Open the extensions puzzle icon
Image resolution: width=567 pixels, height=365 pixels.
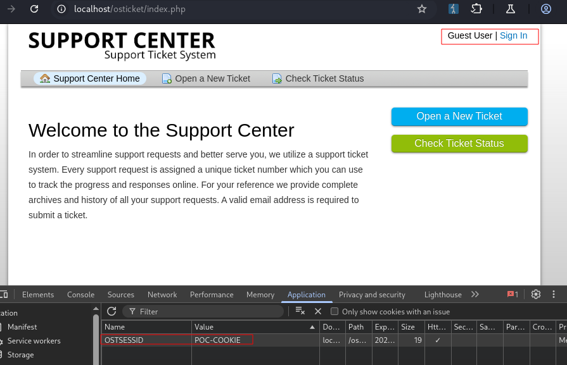(476, 9)
